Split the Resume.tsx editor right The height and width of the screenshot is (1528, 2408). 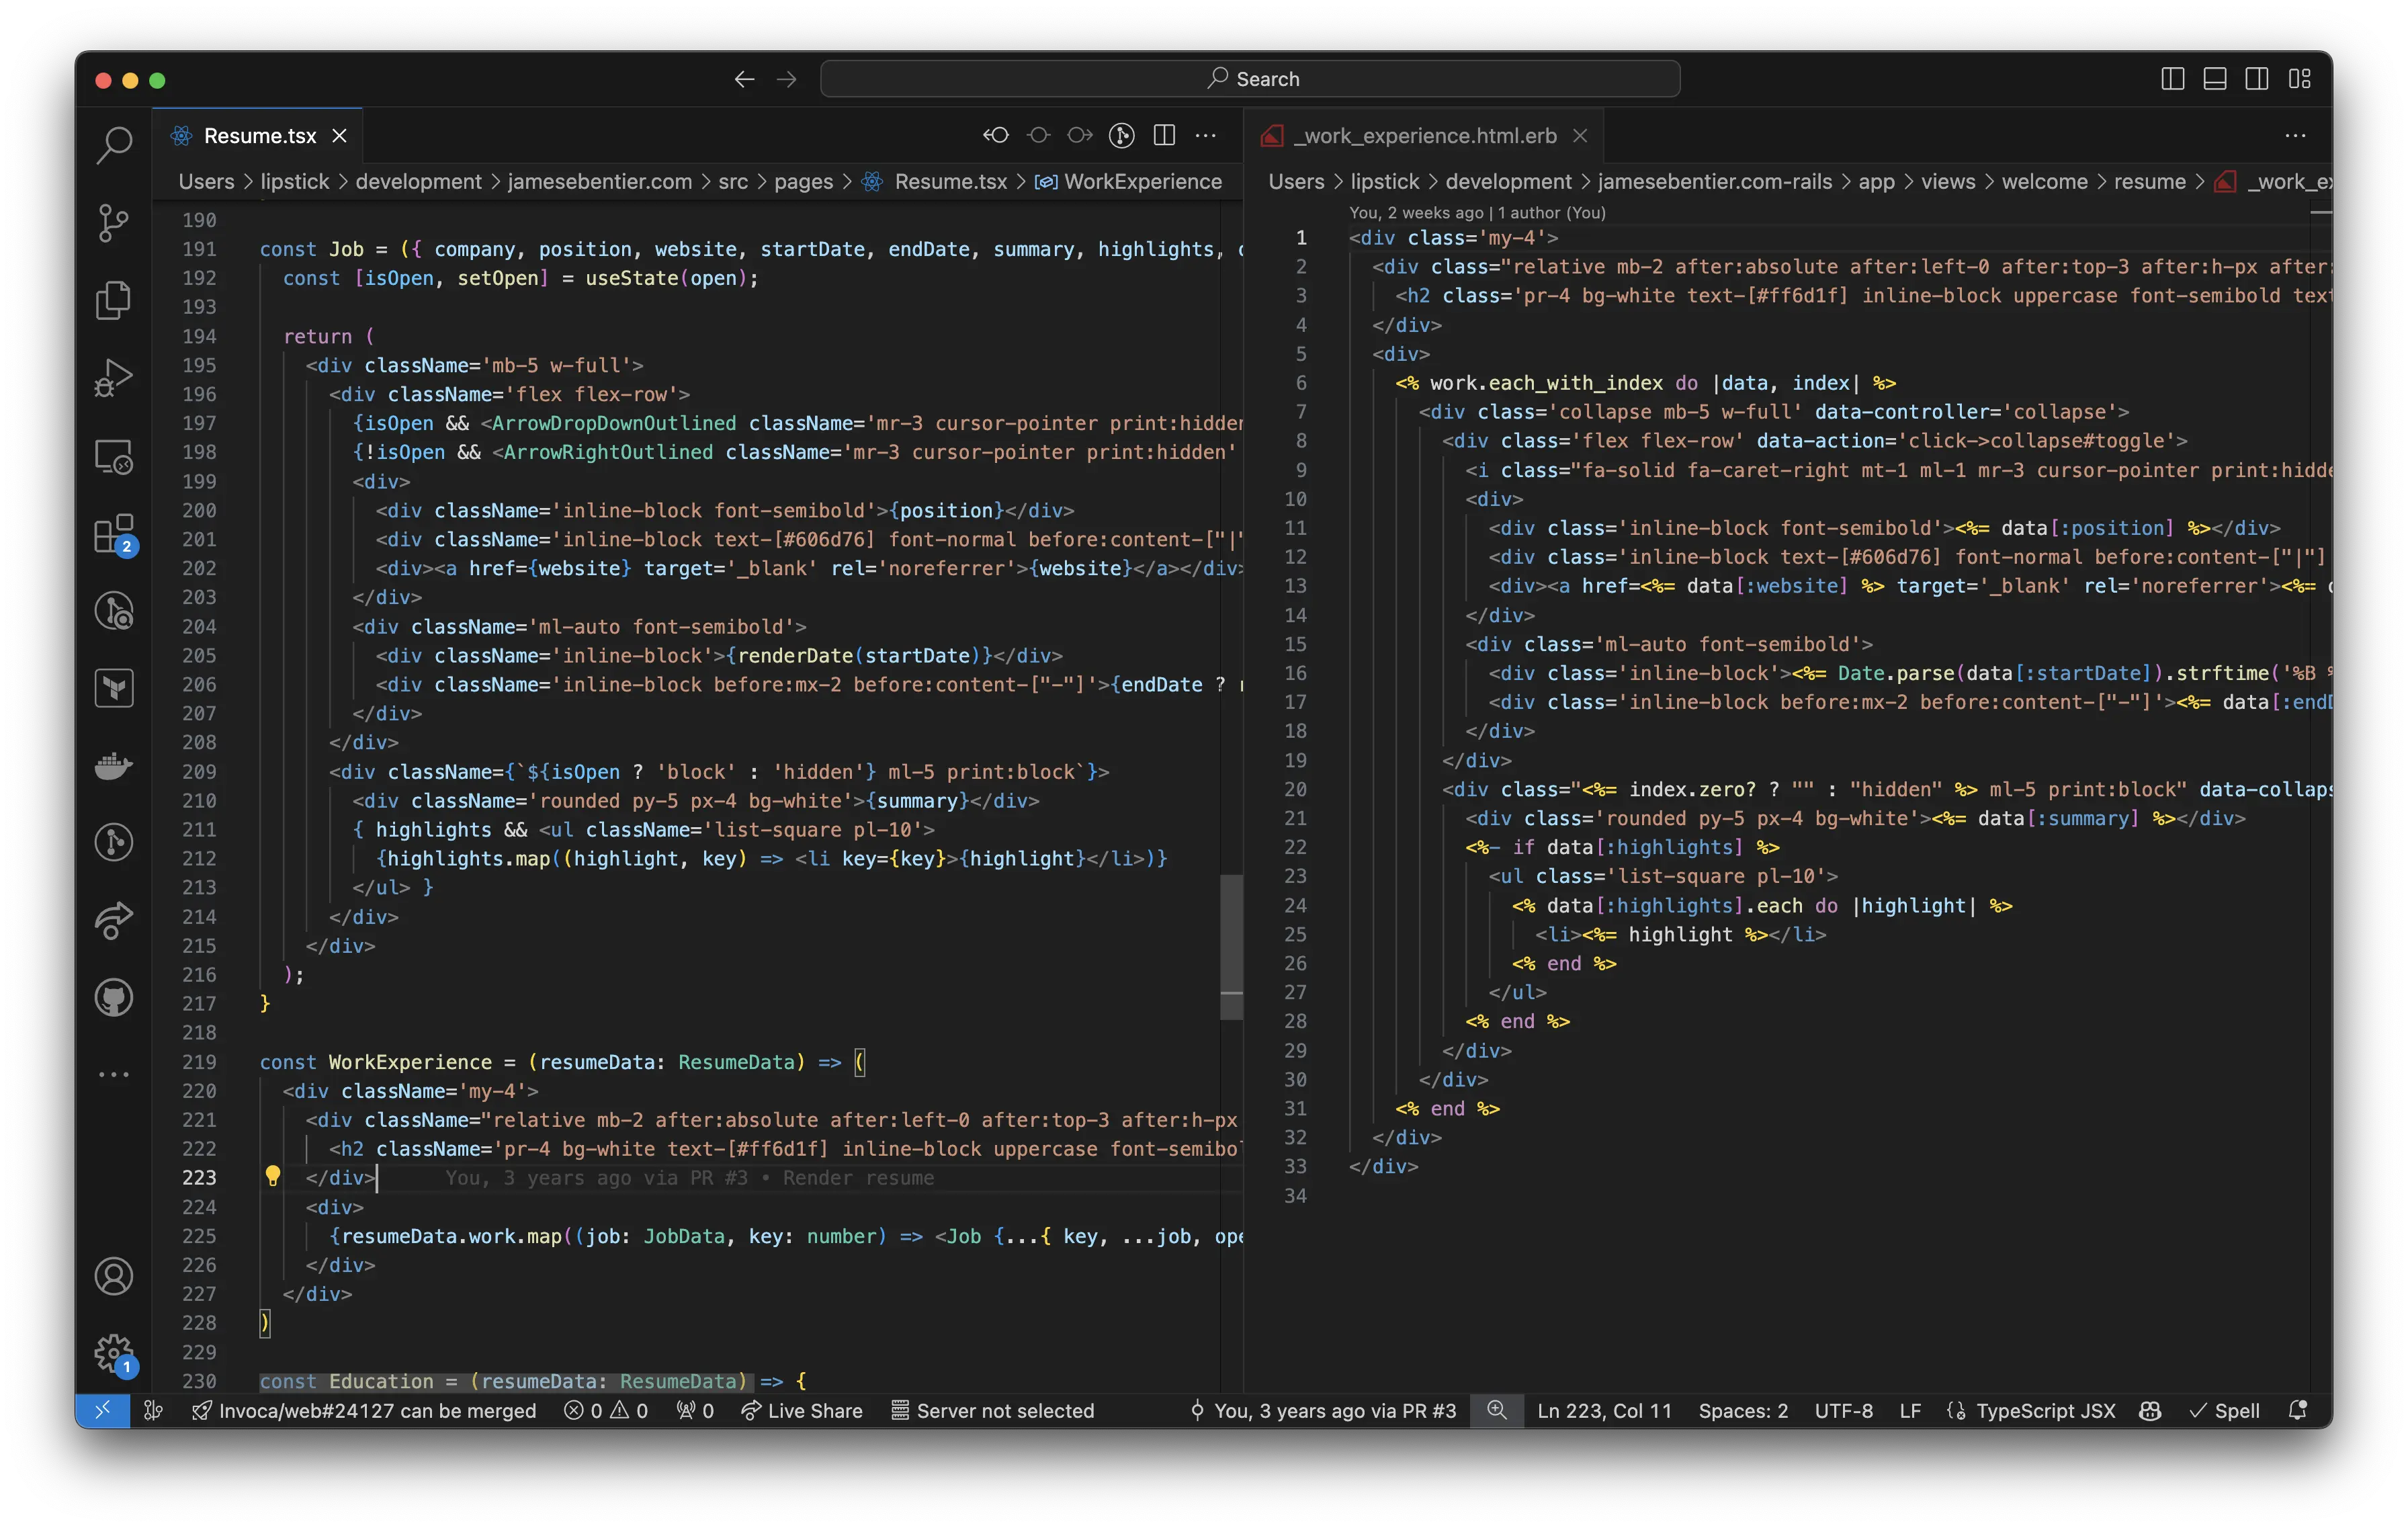tap(1164, 135)
